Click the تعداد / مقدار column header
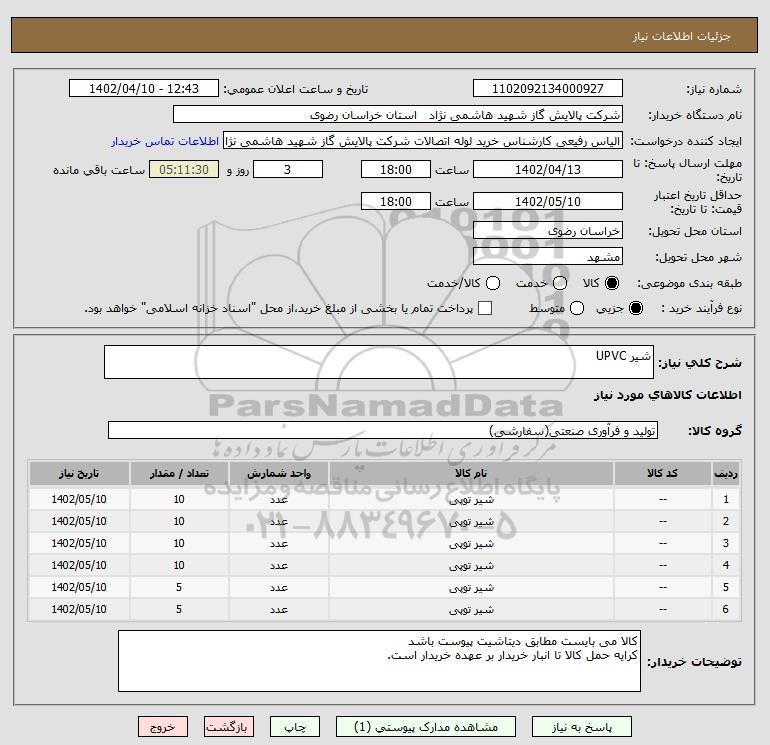770x745 pixels. pyautogui.click(x=179, y=473)
